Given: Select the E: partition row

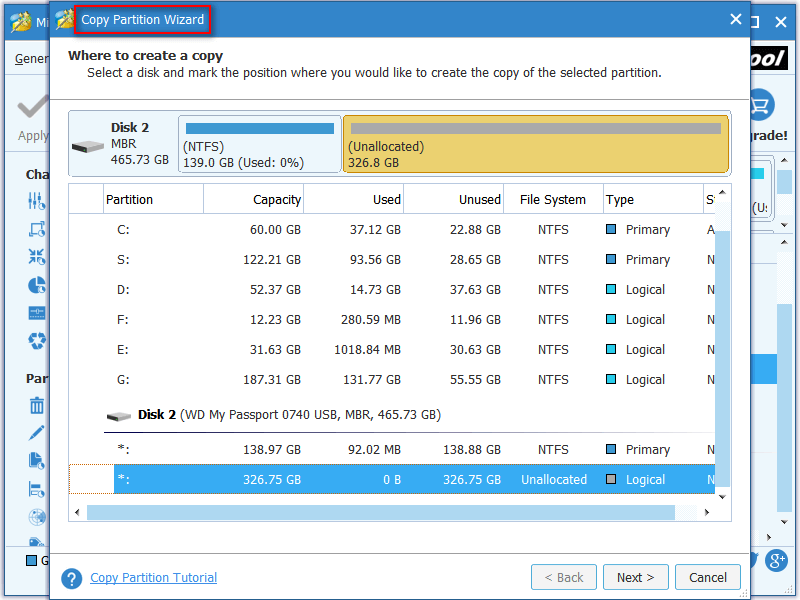Looking at the screenshot, I should [392, 350].
